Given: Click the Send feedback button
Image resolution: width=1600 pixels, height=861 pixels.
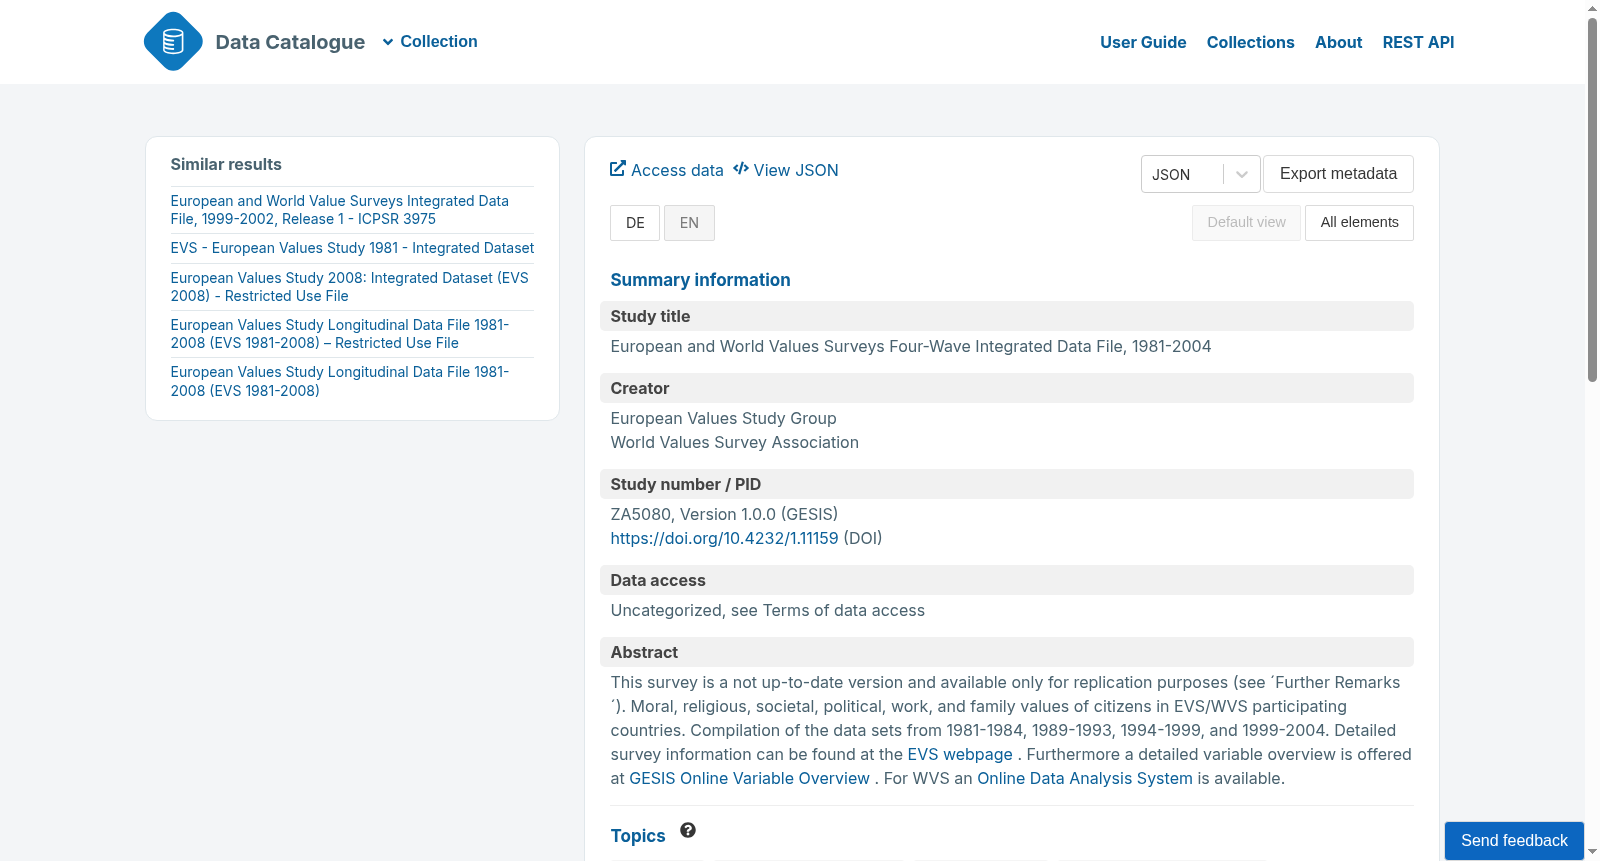Looking at the screenshot, I should [x=1514, y=841].
